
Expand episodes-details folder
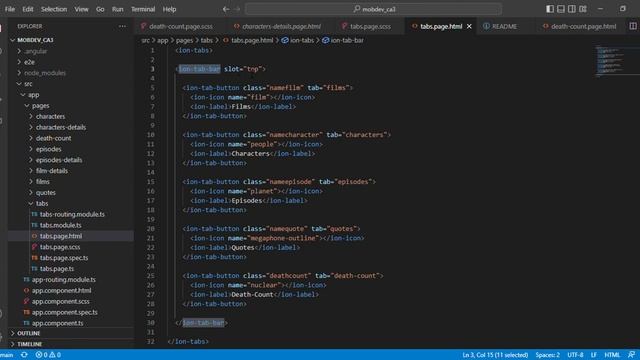click(59, 160)
